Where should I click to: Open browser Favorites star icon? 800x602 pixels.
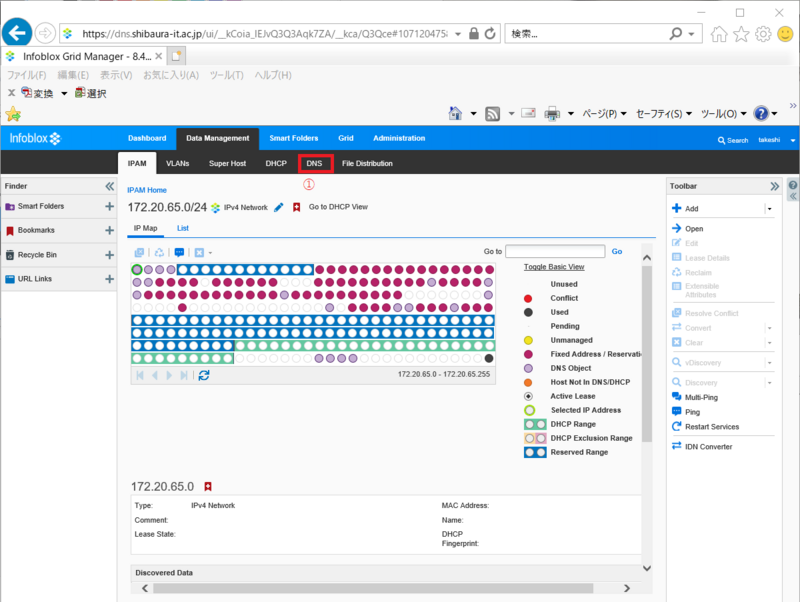coord(741,34)
